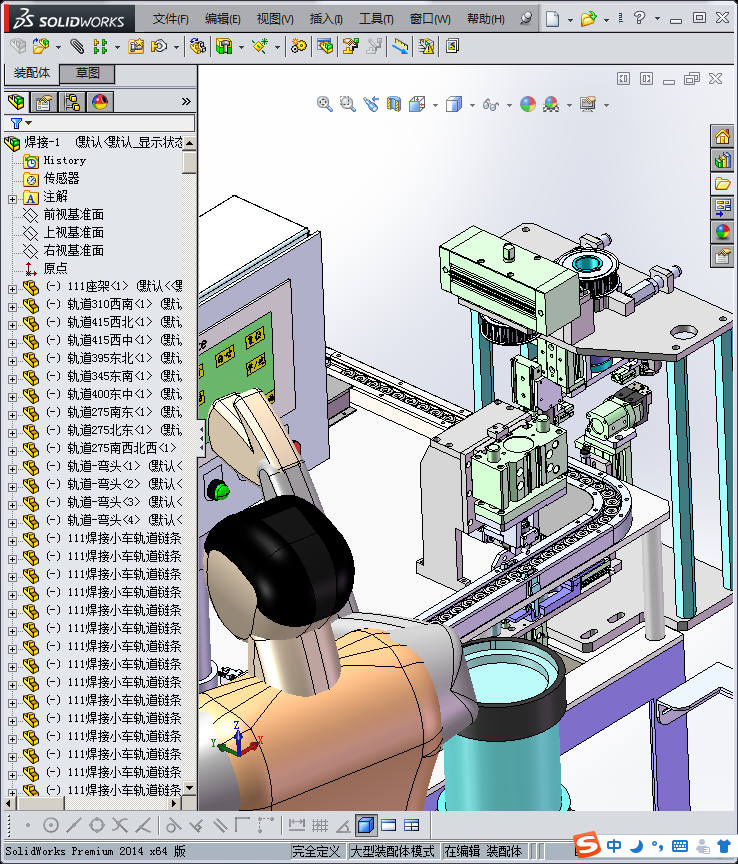Open the Custom Properties task pane icon
The height and width of the screenshot is (864, 738).
tap(722, 256)
